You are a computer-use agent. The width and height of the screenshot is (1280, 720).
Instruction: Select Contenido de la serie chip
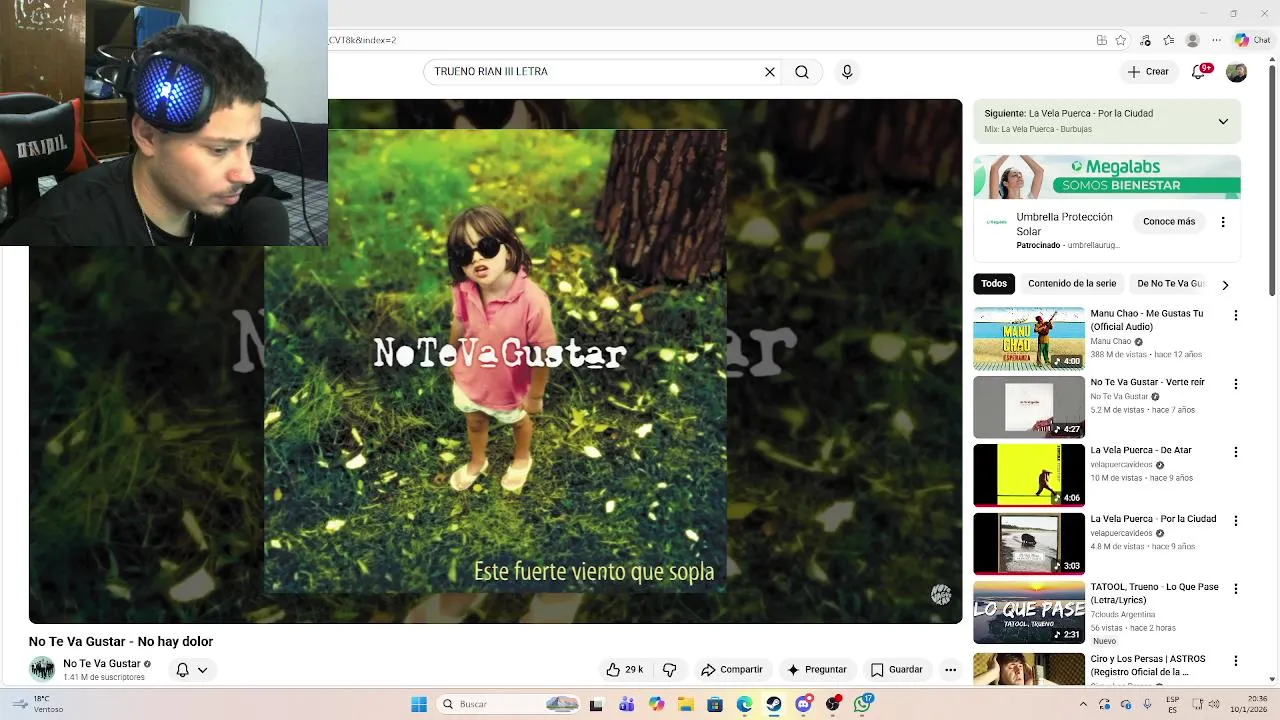(x=1072, y=284)
